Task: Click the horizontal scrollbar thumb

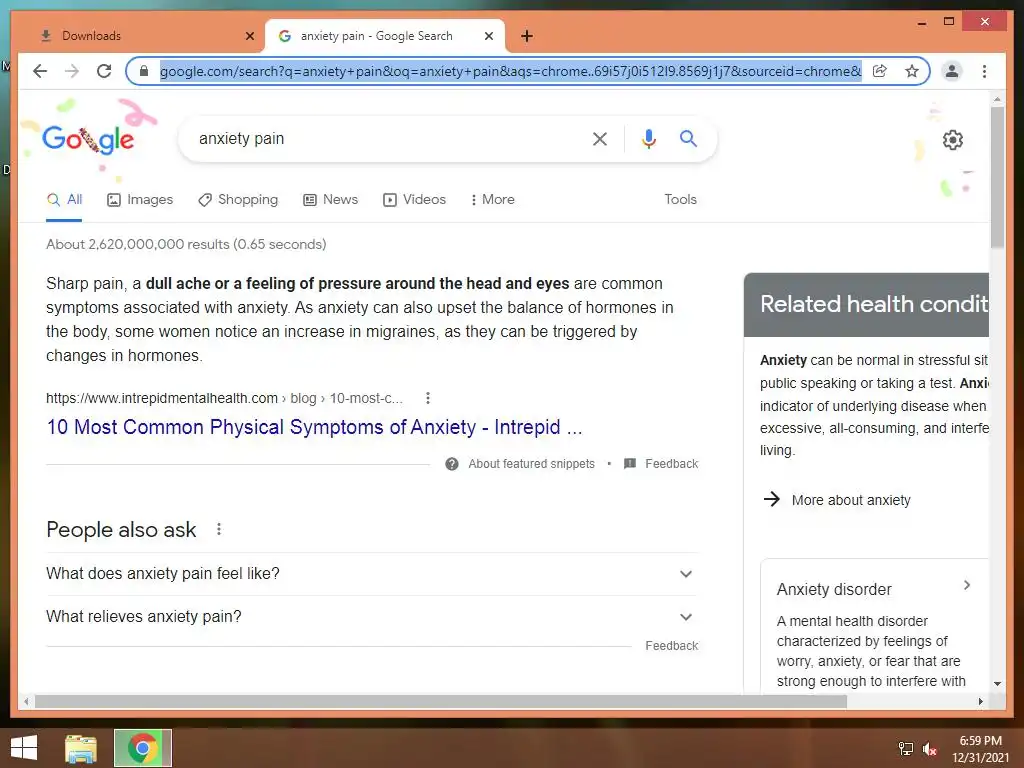Action: pos(441,701)
